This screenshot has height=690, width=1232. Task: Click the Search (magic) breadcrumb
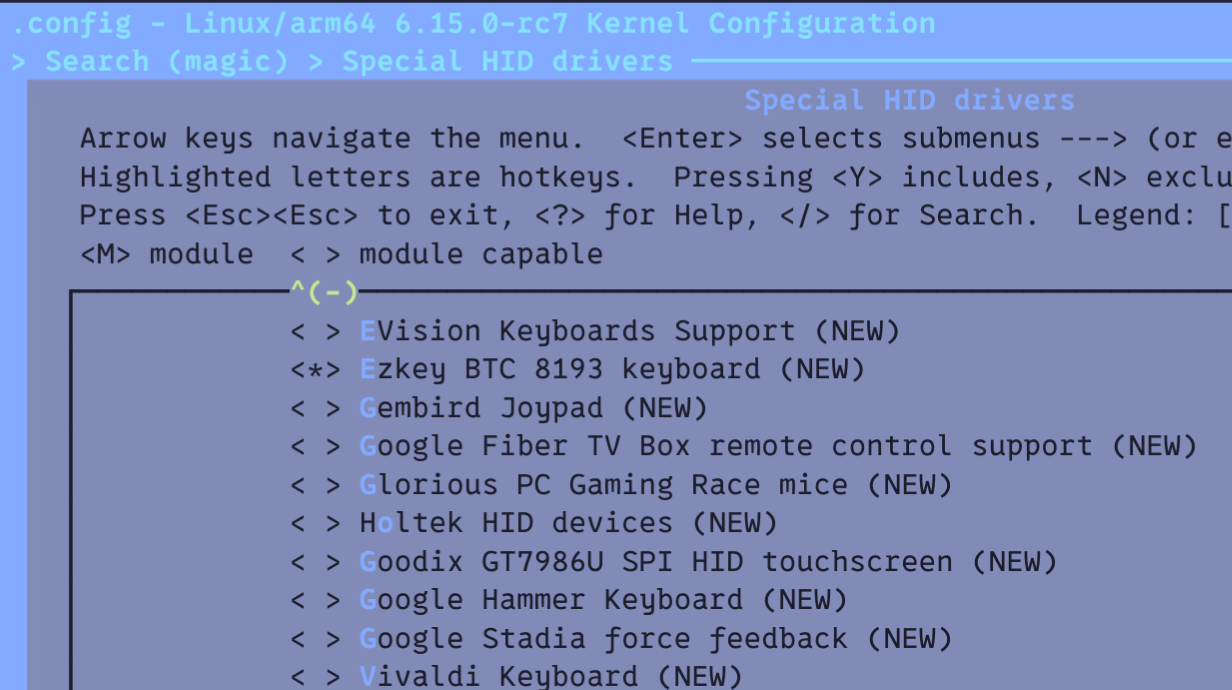point(166,61)
